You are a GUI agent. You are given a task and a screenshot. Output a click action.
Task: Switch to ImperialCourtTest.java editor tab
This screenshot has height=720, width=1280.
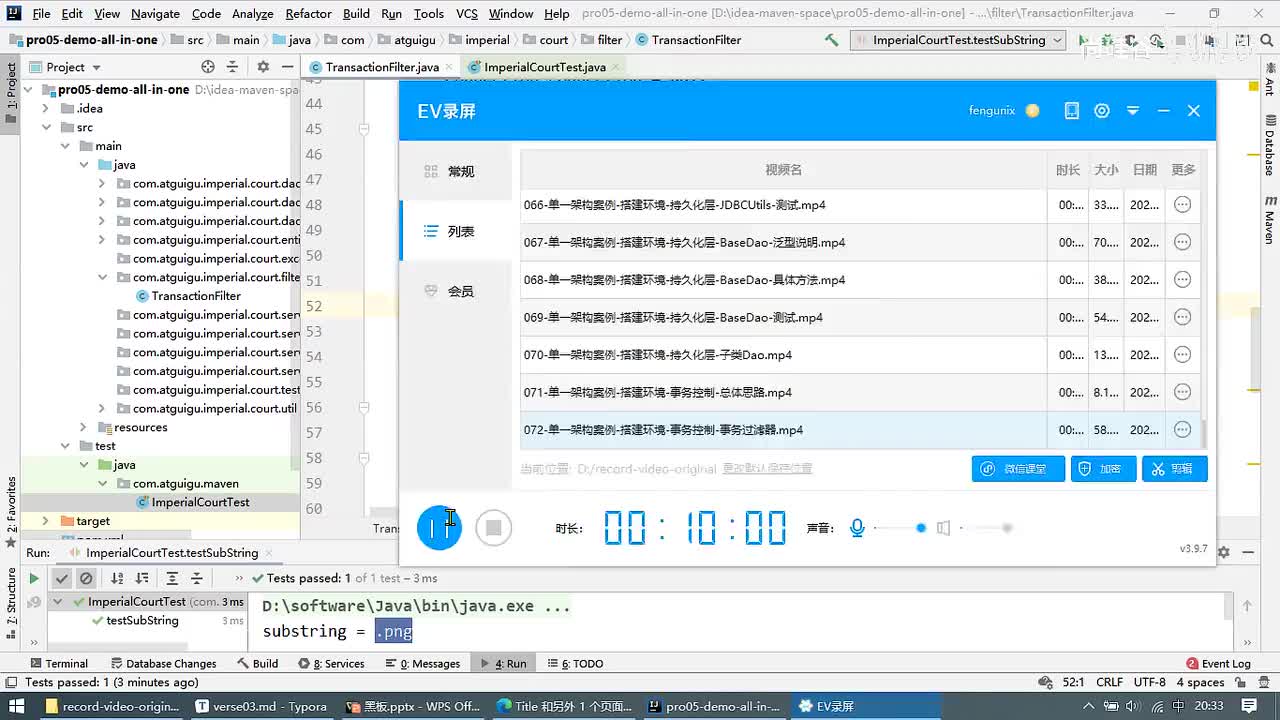[545, 67]
